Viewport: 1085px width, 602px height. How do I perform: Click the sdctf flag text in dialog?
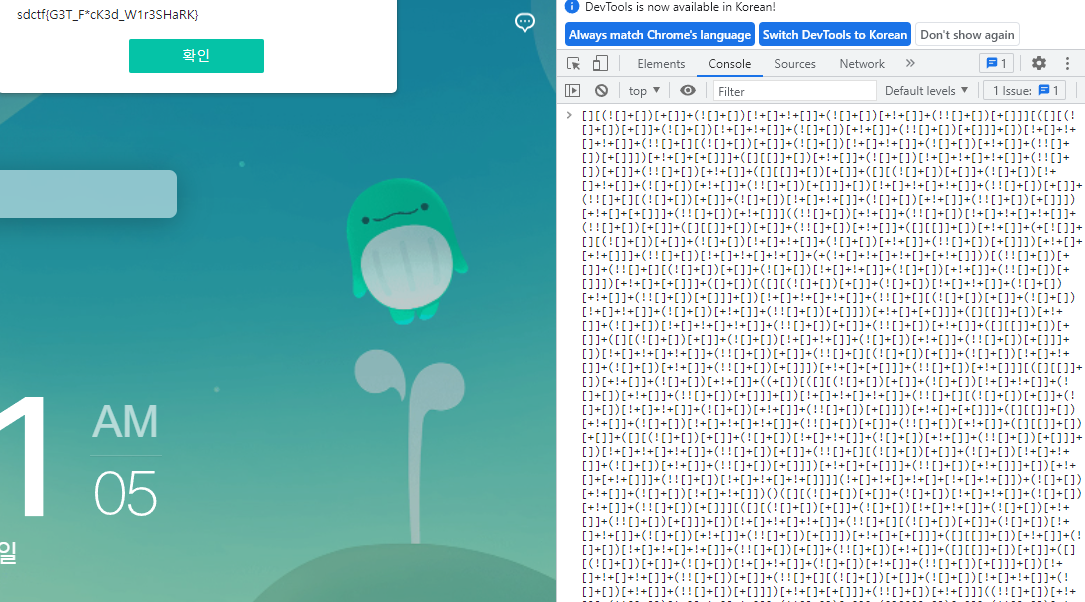click(108, 14)
